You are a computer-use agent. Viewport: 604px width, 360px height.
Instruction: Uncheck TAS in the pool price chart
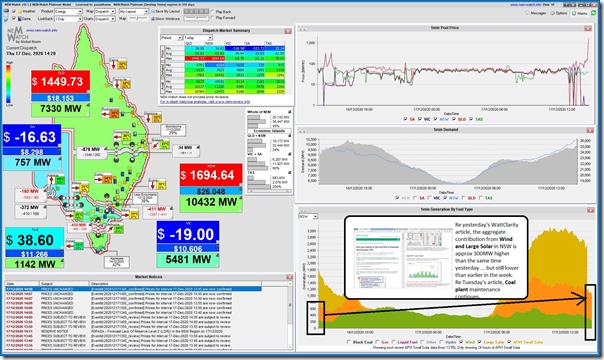[471, 119]
